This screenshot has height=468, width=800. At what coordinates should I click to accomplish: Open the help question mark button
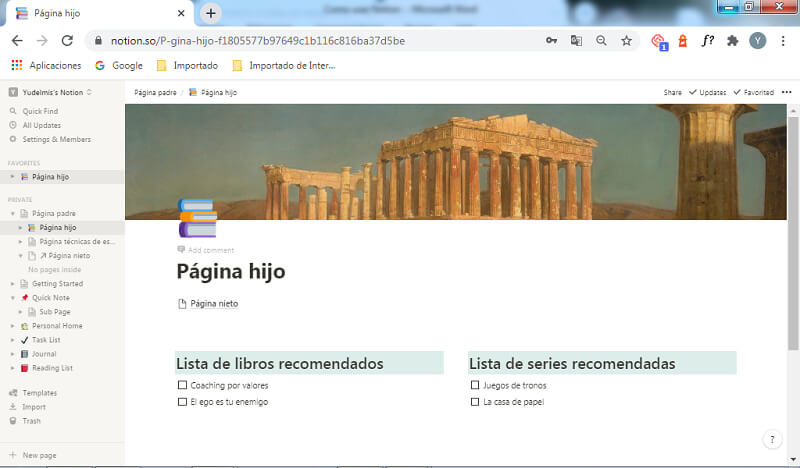pyautogui.click(x=772, y=439)
